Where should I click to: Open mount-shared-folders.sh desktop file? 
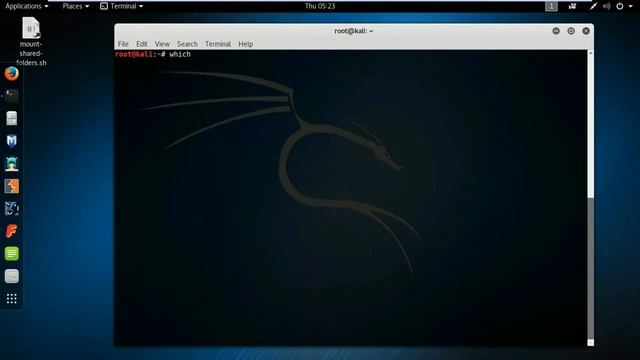pos(31,41)
